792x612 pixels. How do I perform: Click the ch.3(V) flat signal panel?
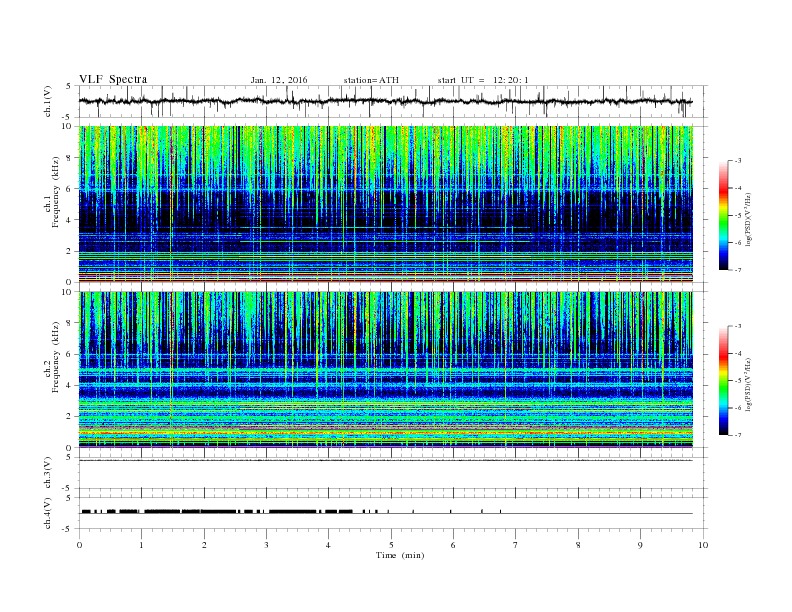[x=393, y=473]
